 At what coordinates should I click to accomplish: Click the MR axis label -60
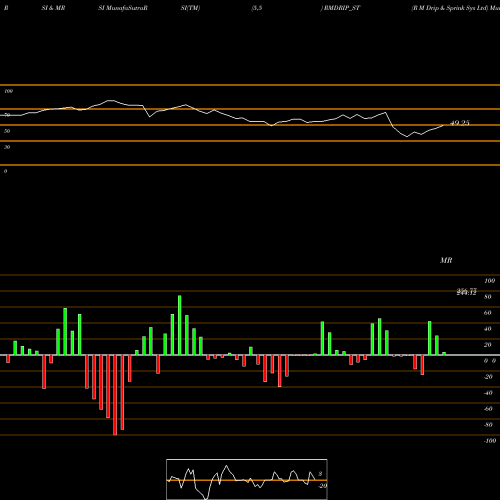488,409
